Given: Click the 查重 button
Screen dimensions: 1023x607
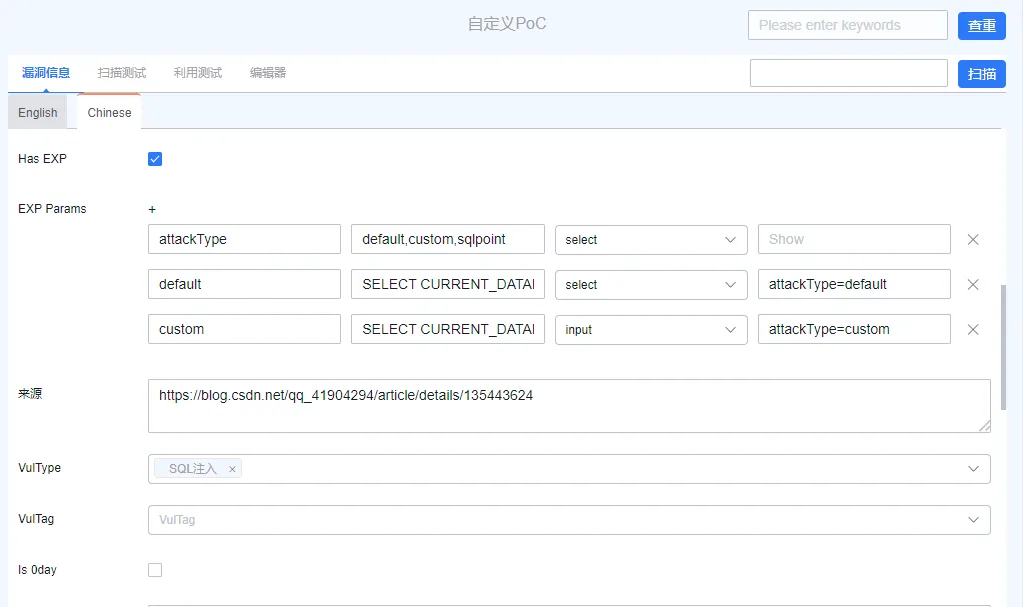Looking at the screenshot, I should click(981, 25).
